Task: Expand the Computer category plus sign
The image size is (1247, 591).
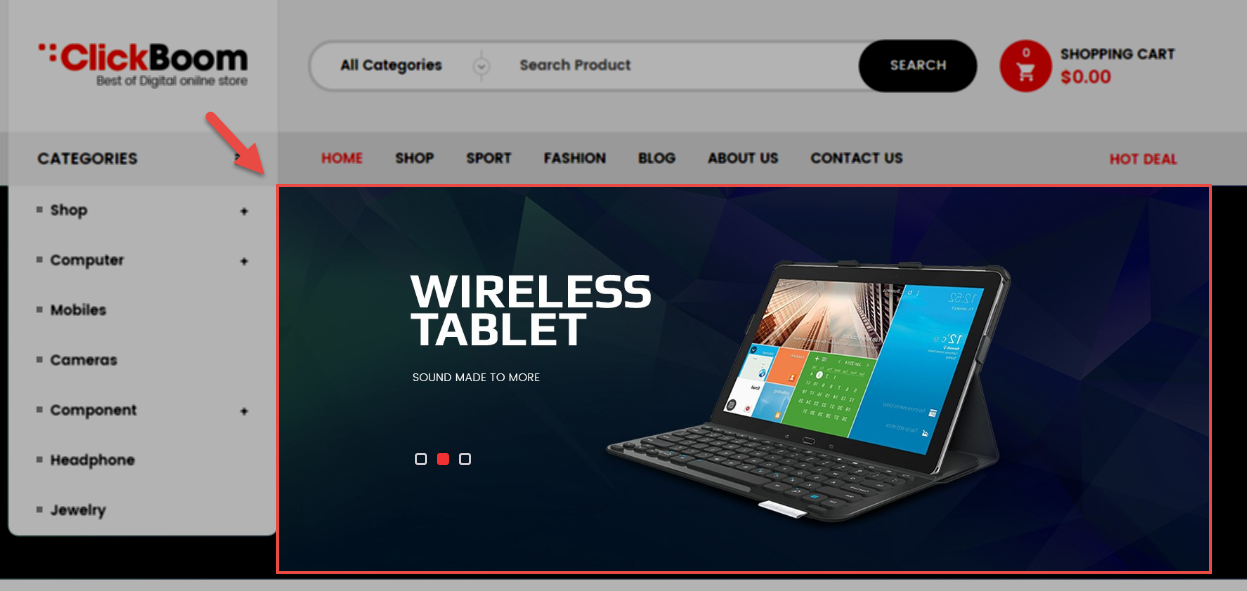Action: (x=244, y=261)
